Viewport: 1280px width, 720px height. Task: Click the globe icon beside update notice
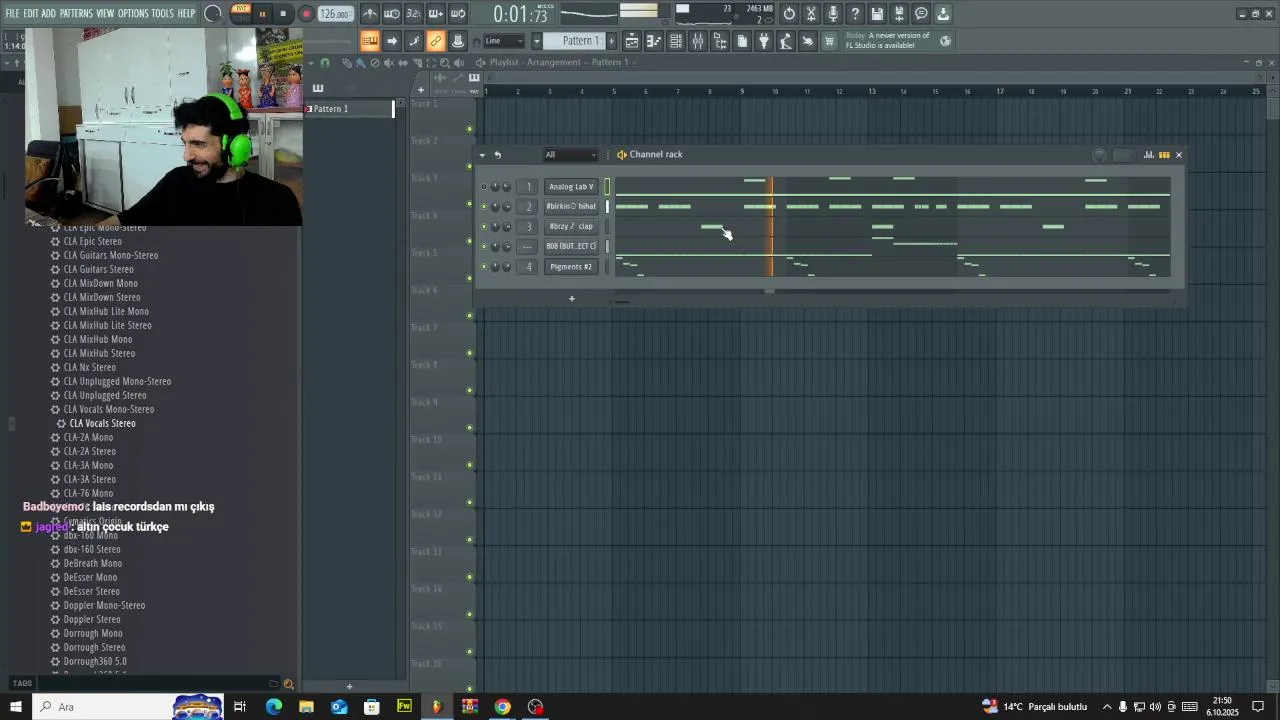[x=945, y=41]
